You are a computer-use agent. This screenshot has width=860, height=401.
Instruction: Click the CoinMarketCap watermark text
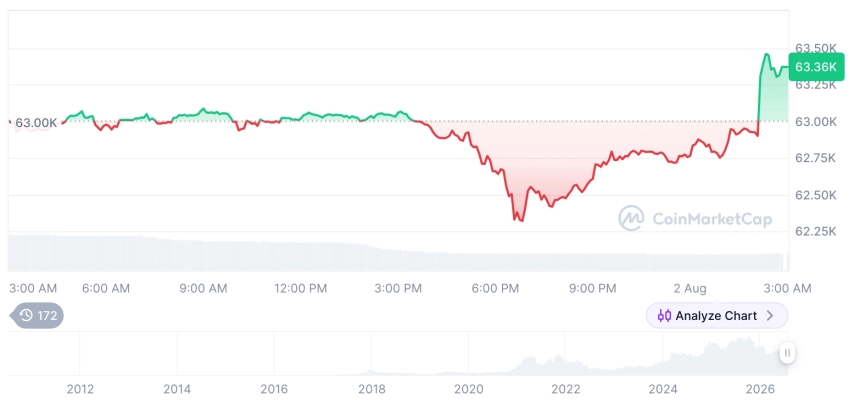coord(712,219)
